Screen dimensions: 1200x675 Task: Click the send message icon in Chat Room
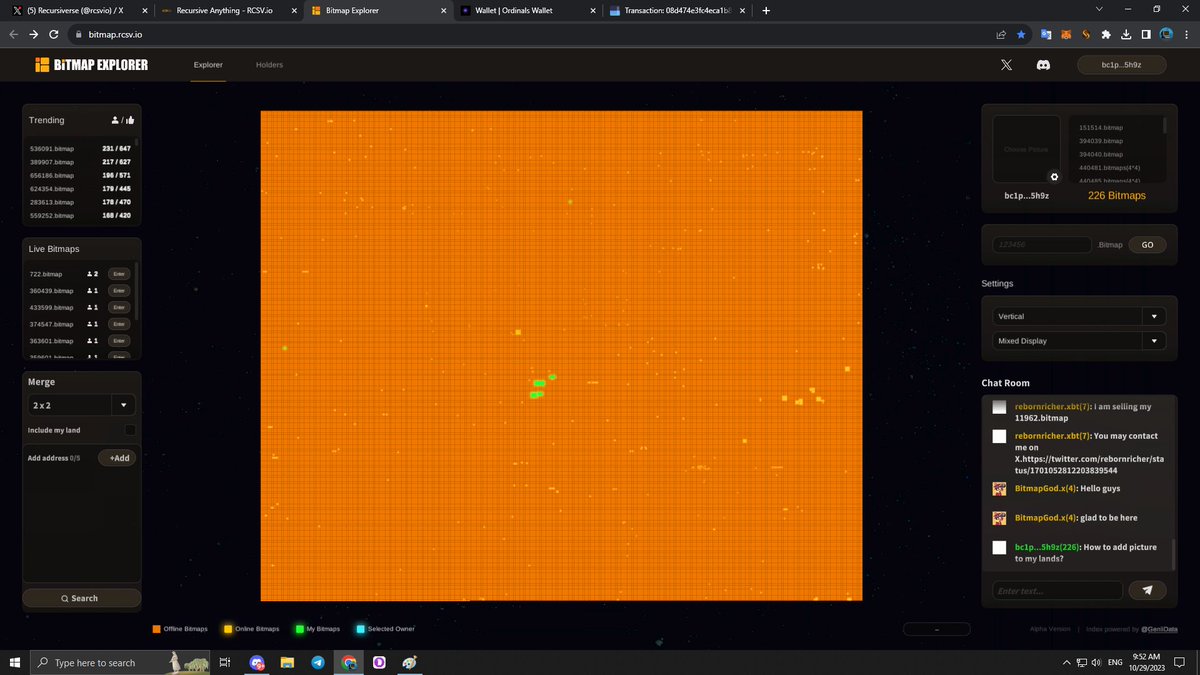[x=1147, y=590]
